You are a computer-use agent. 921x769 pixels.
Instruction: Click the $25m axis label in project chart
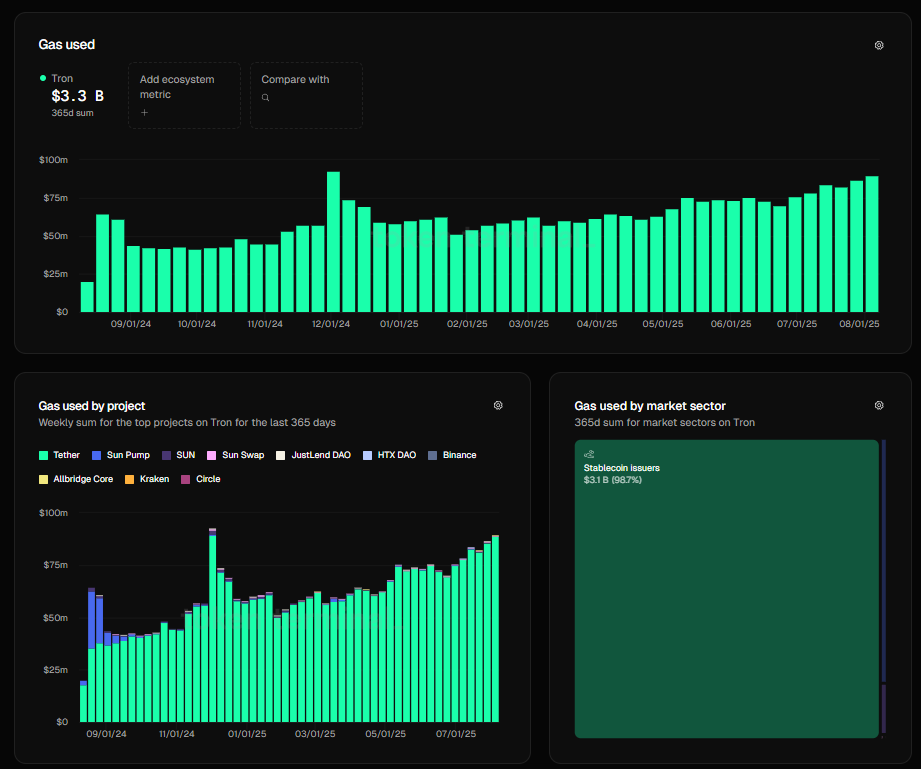coord(56,670)
